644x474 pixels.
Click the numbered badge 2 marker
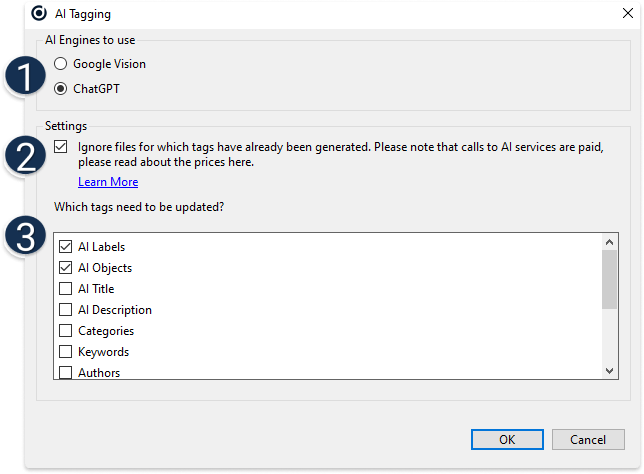pos(25,156)
